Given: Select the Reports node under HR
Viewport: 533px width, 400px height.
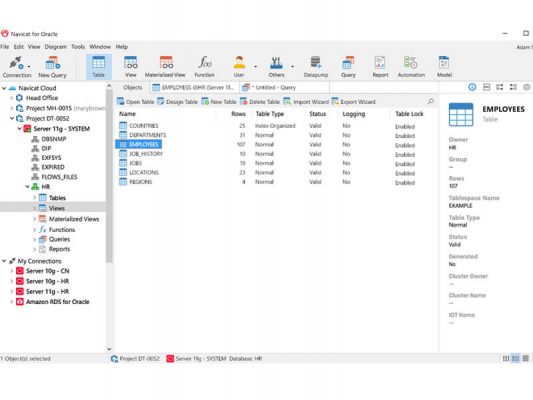Looking at the screenshot, I should [x=59, y=249].
